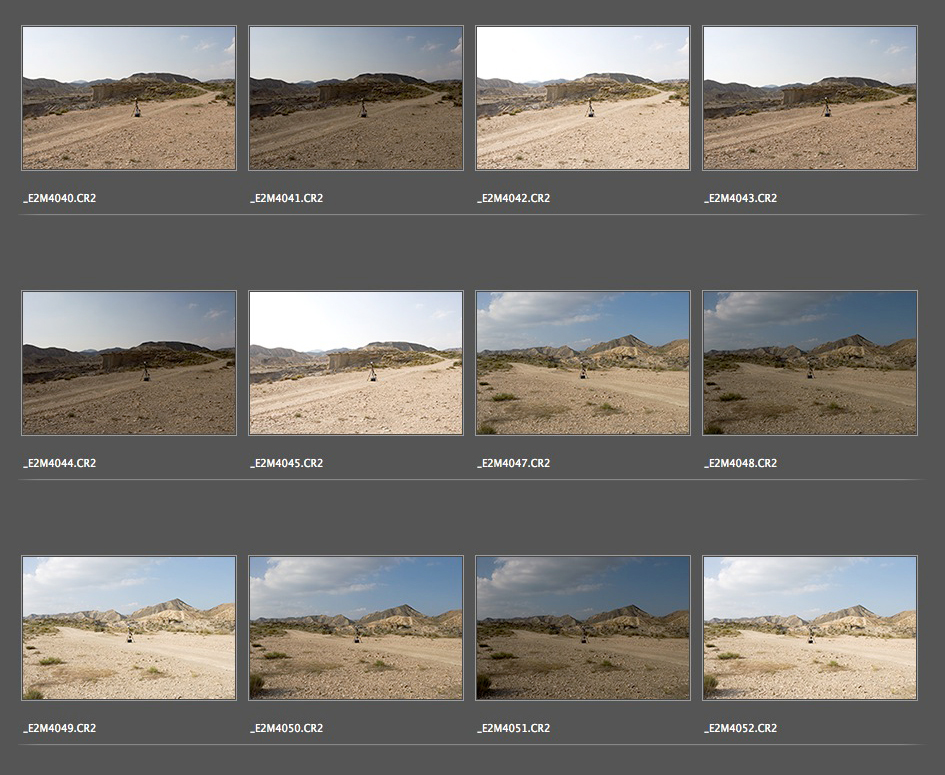Choose the _E2M4049.CR2 photo thumbnail

point(129,628)
